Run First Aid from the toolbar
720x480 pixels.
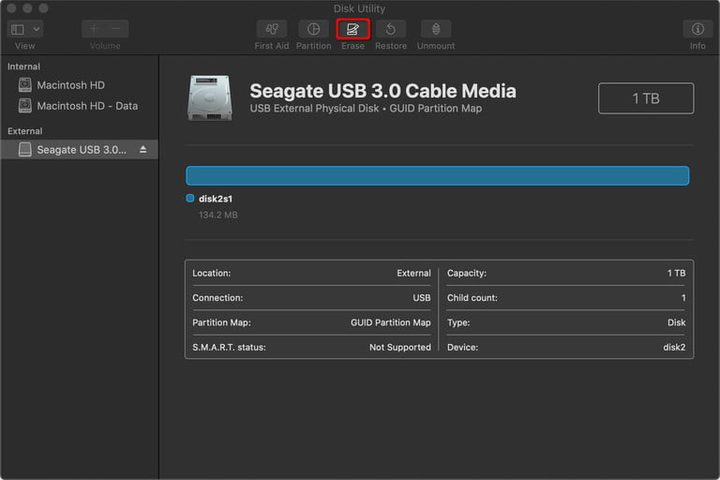[x=272, y=29]
